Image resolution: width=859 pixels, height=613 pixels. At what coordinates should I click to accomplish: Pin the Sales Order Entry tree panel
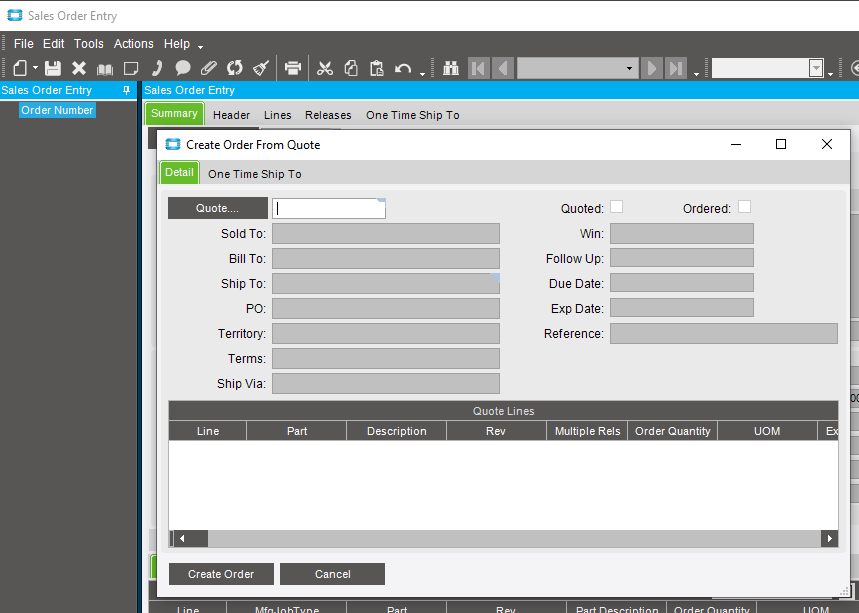[126, 90]
